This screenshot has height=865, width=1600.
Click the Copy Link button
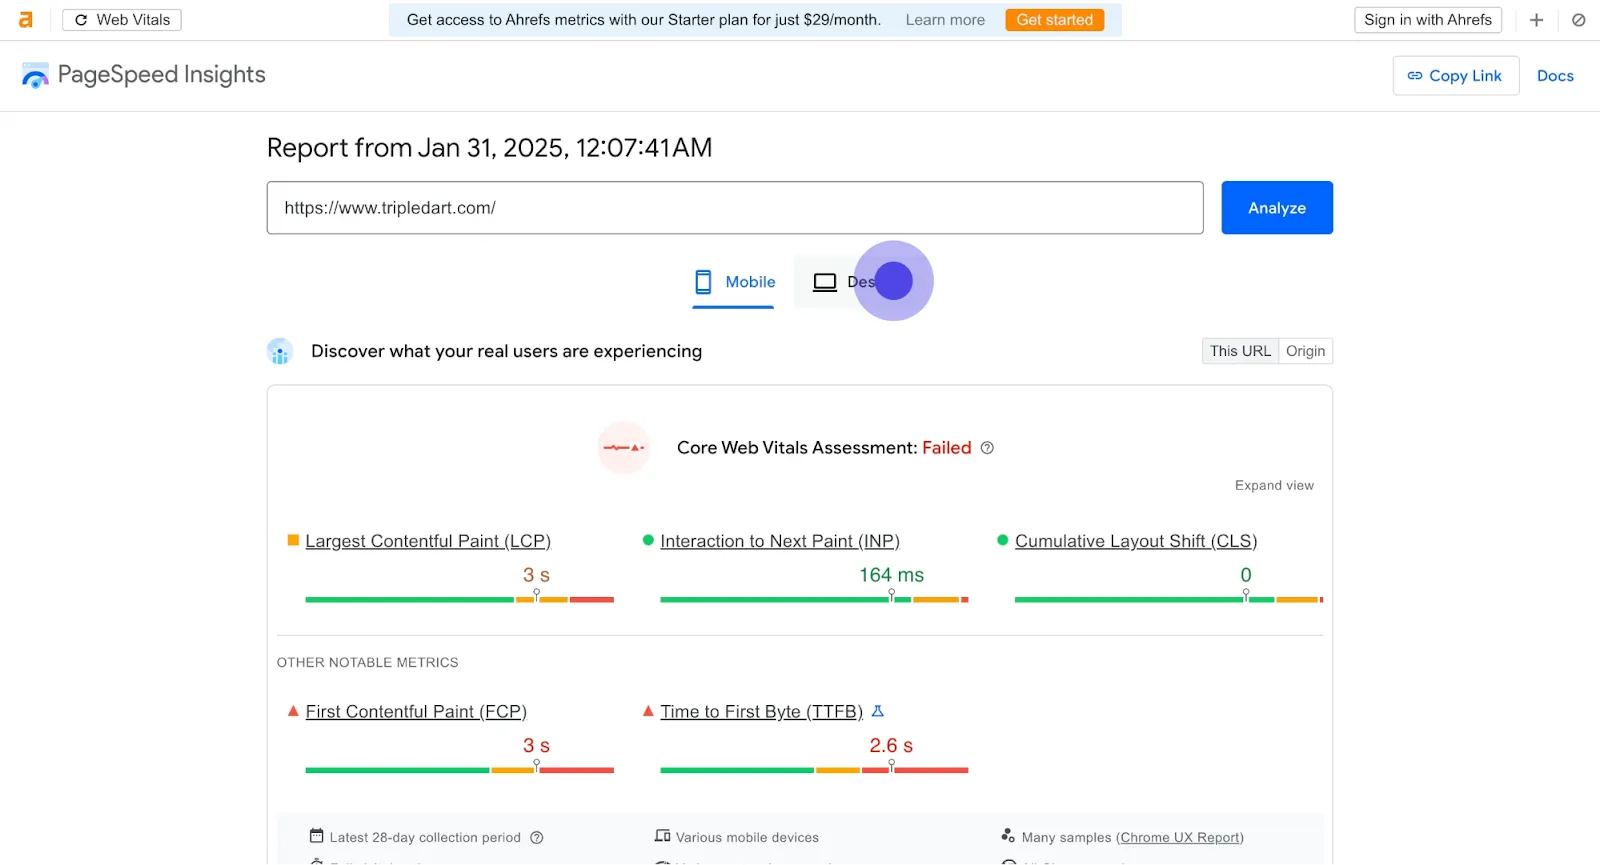click(x=1456, y=76)
